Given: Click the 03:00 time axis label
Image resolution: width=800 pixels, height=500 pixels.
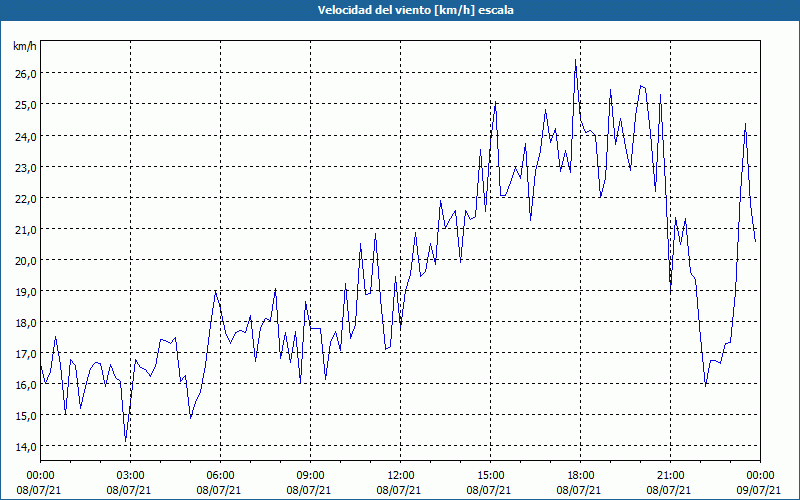Looking at the screenshot, I should point(130,476).
